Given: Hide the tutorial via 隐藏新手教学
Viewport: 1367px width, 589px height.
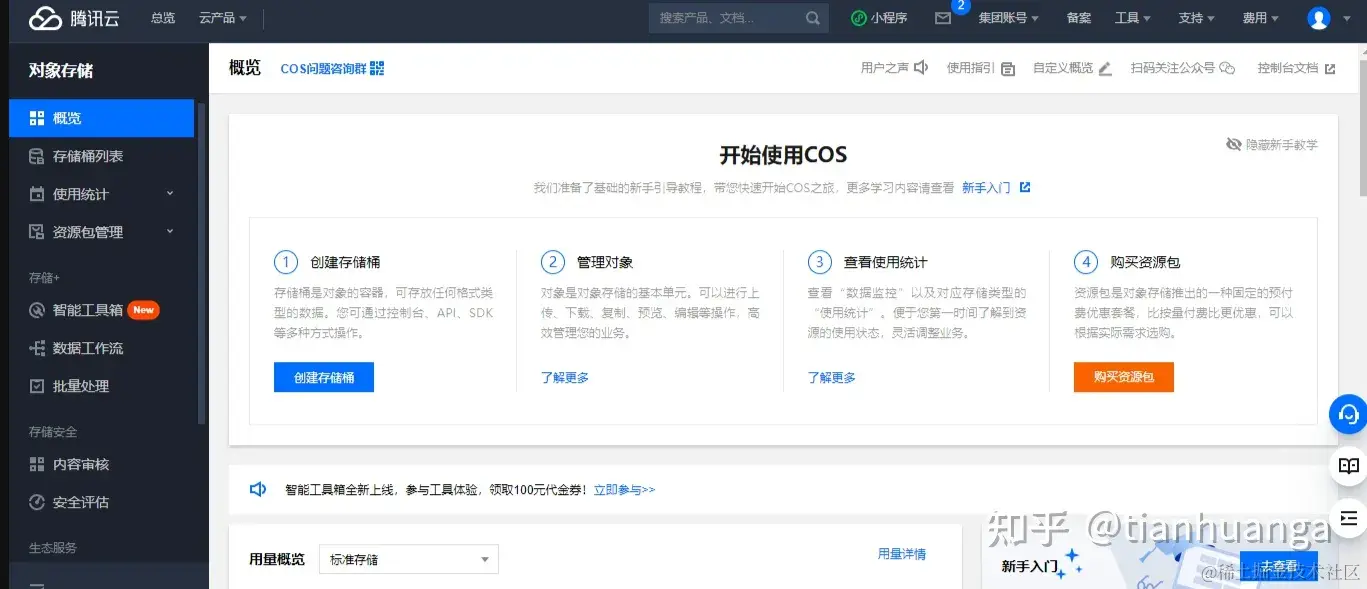Looking at the screenshot, I should pos(1272,144).
